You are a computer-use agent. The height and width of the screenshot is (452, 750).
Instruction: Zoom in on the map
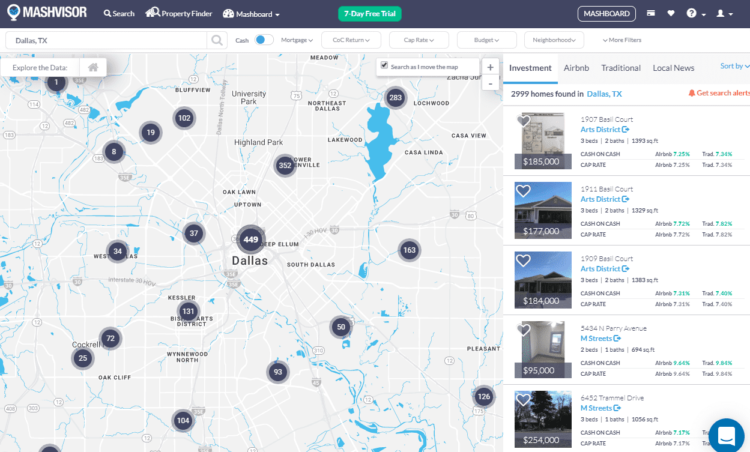[490, 67]
